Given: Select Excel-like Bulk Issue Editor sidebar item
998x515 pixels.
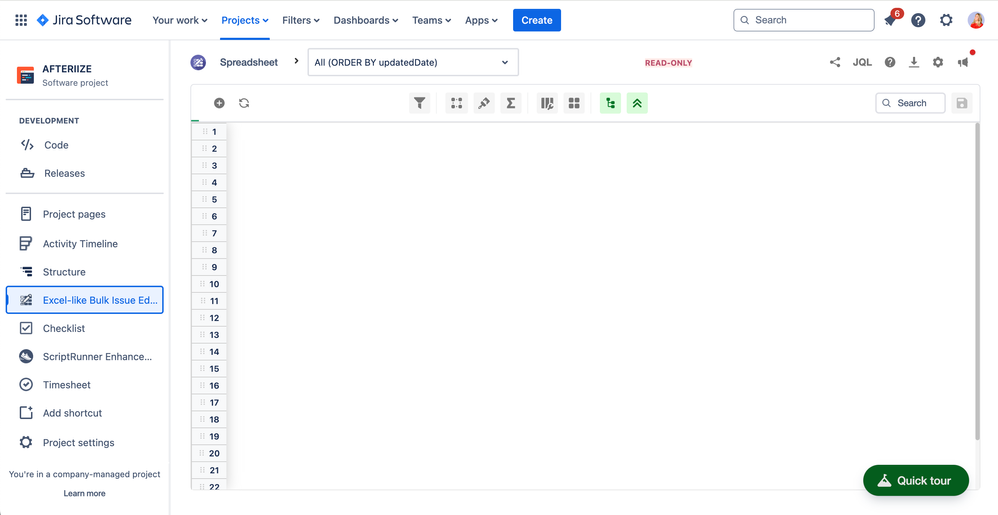Looking at the screenshot, I should tap(85, 300).
